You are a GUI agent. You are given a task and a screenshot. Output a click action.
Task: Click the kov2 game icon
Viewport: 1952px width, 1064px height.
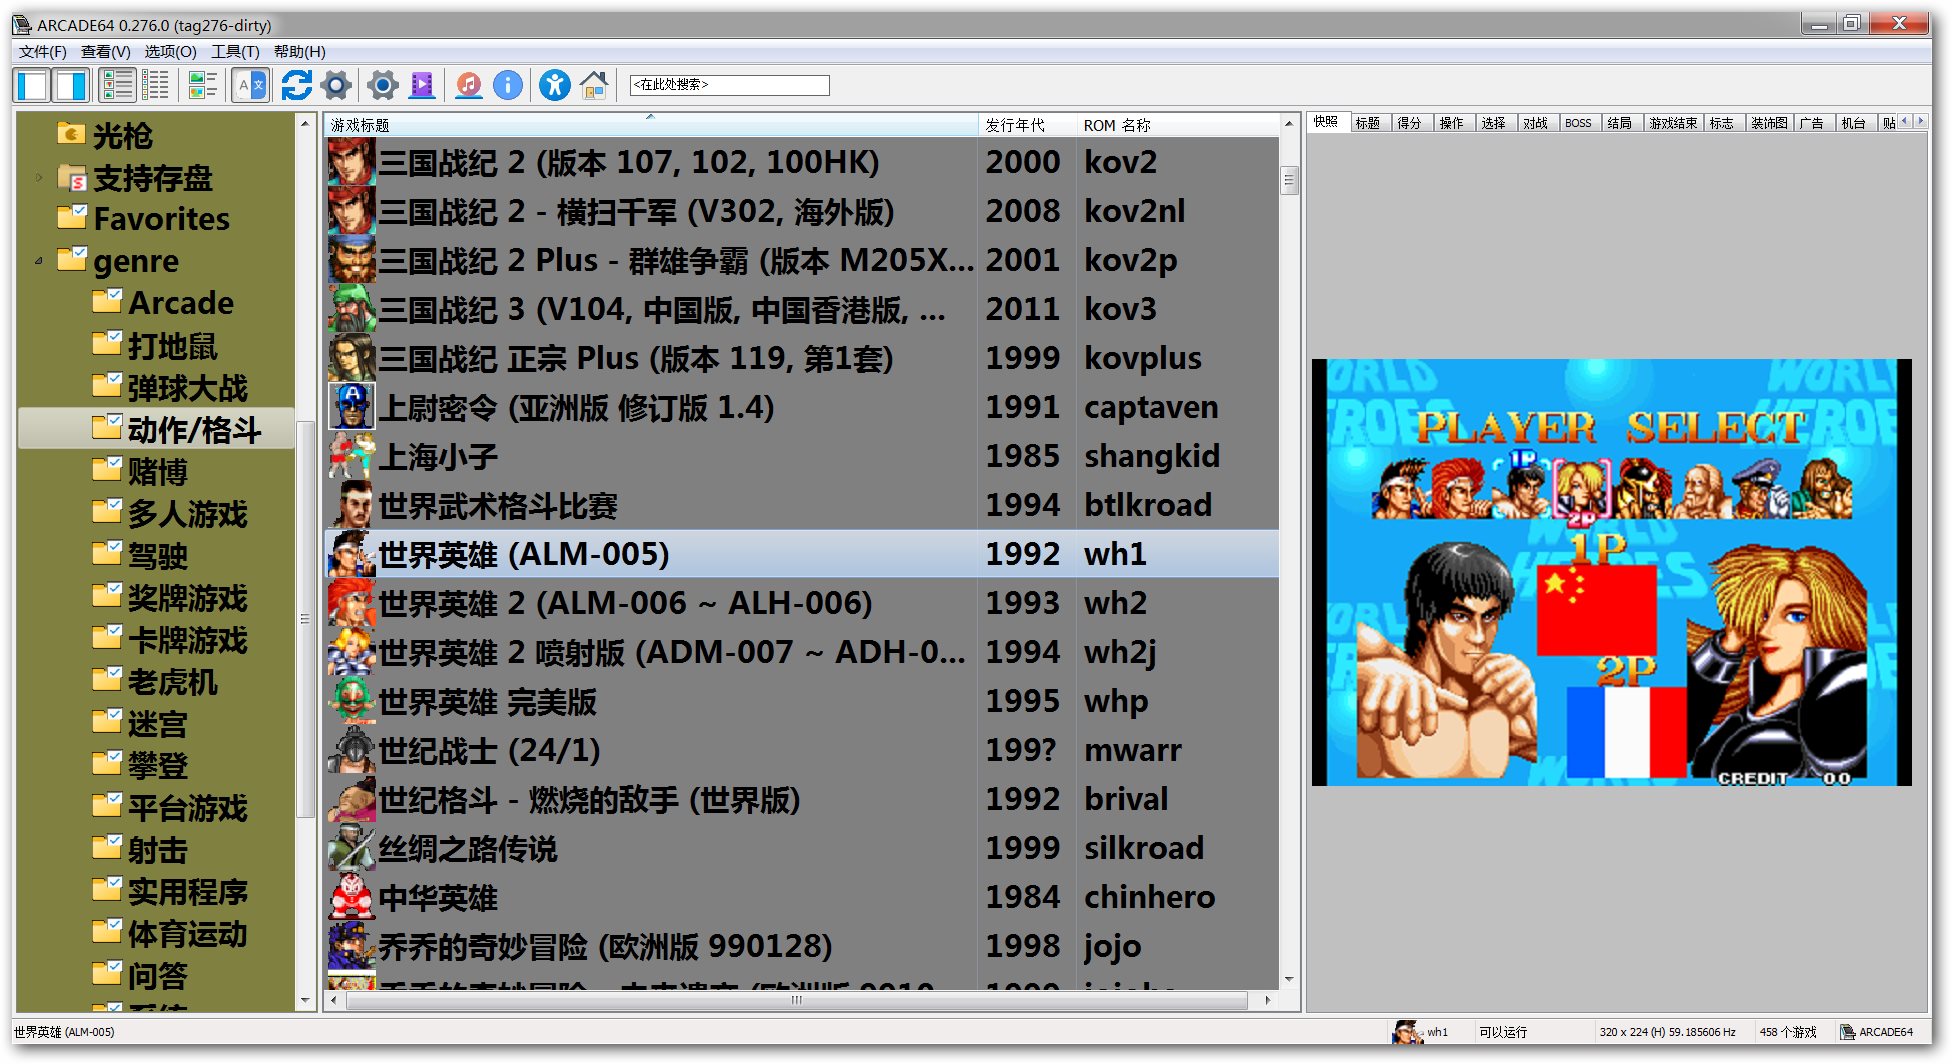point(352,162)
